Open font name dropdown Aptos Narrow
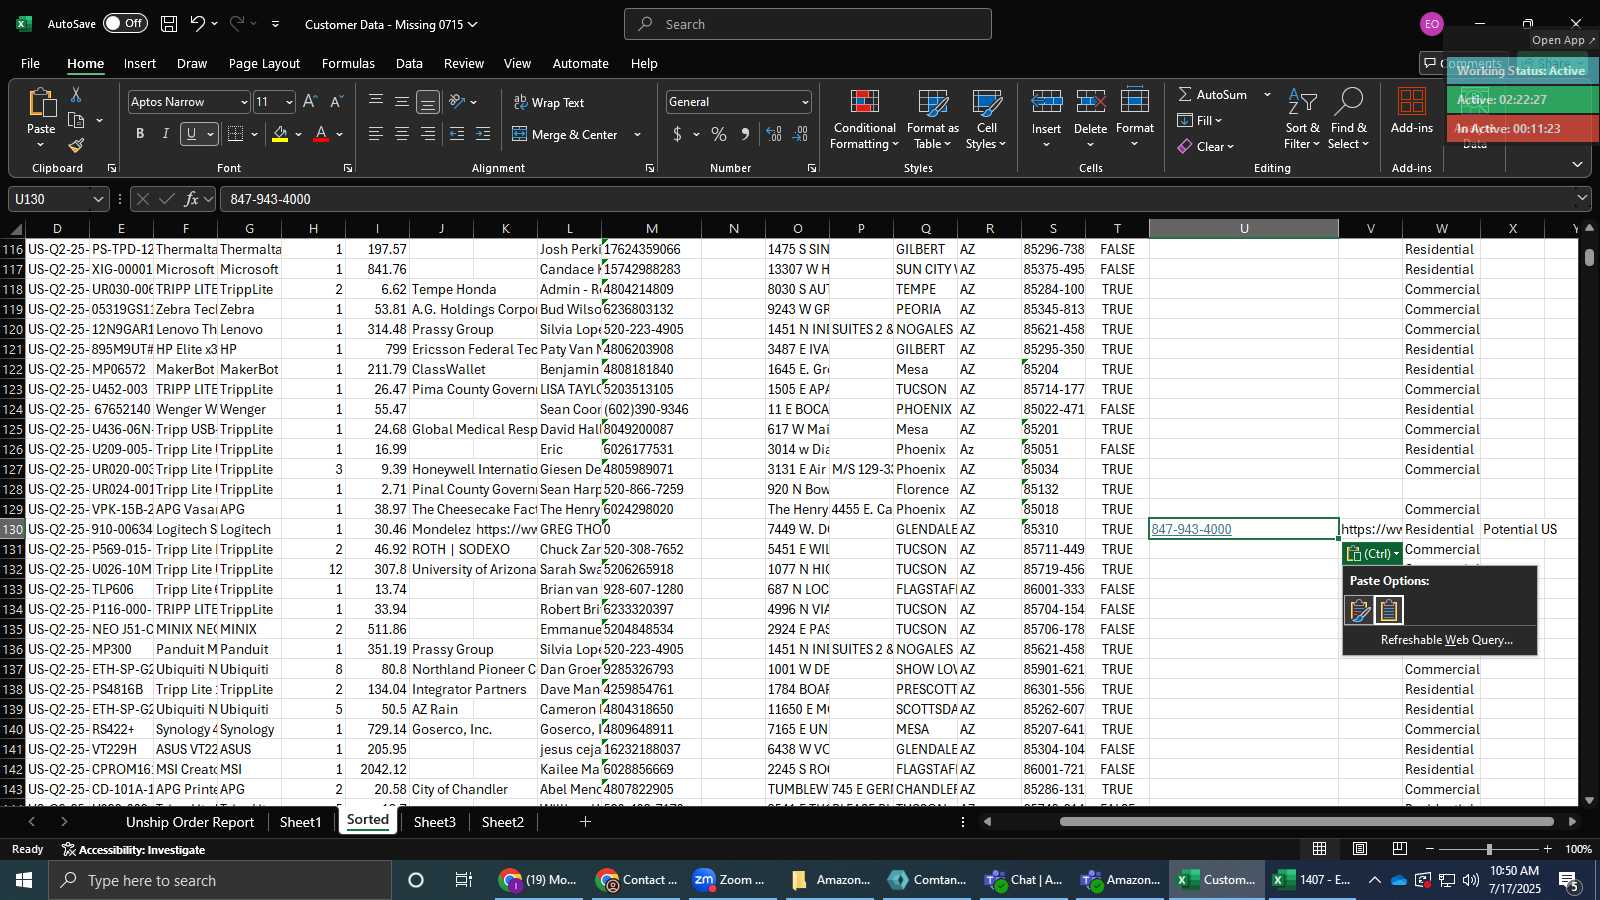Screen dimensions: 1600x900 pos(243,102)
